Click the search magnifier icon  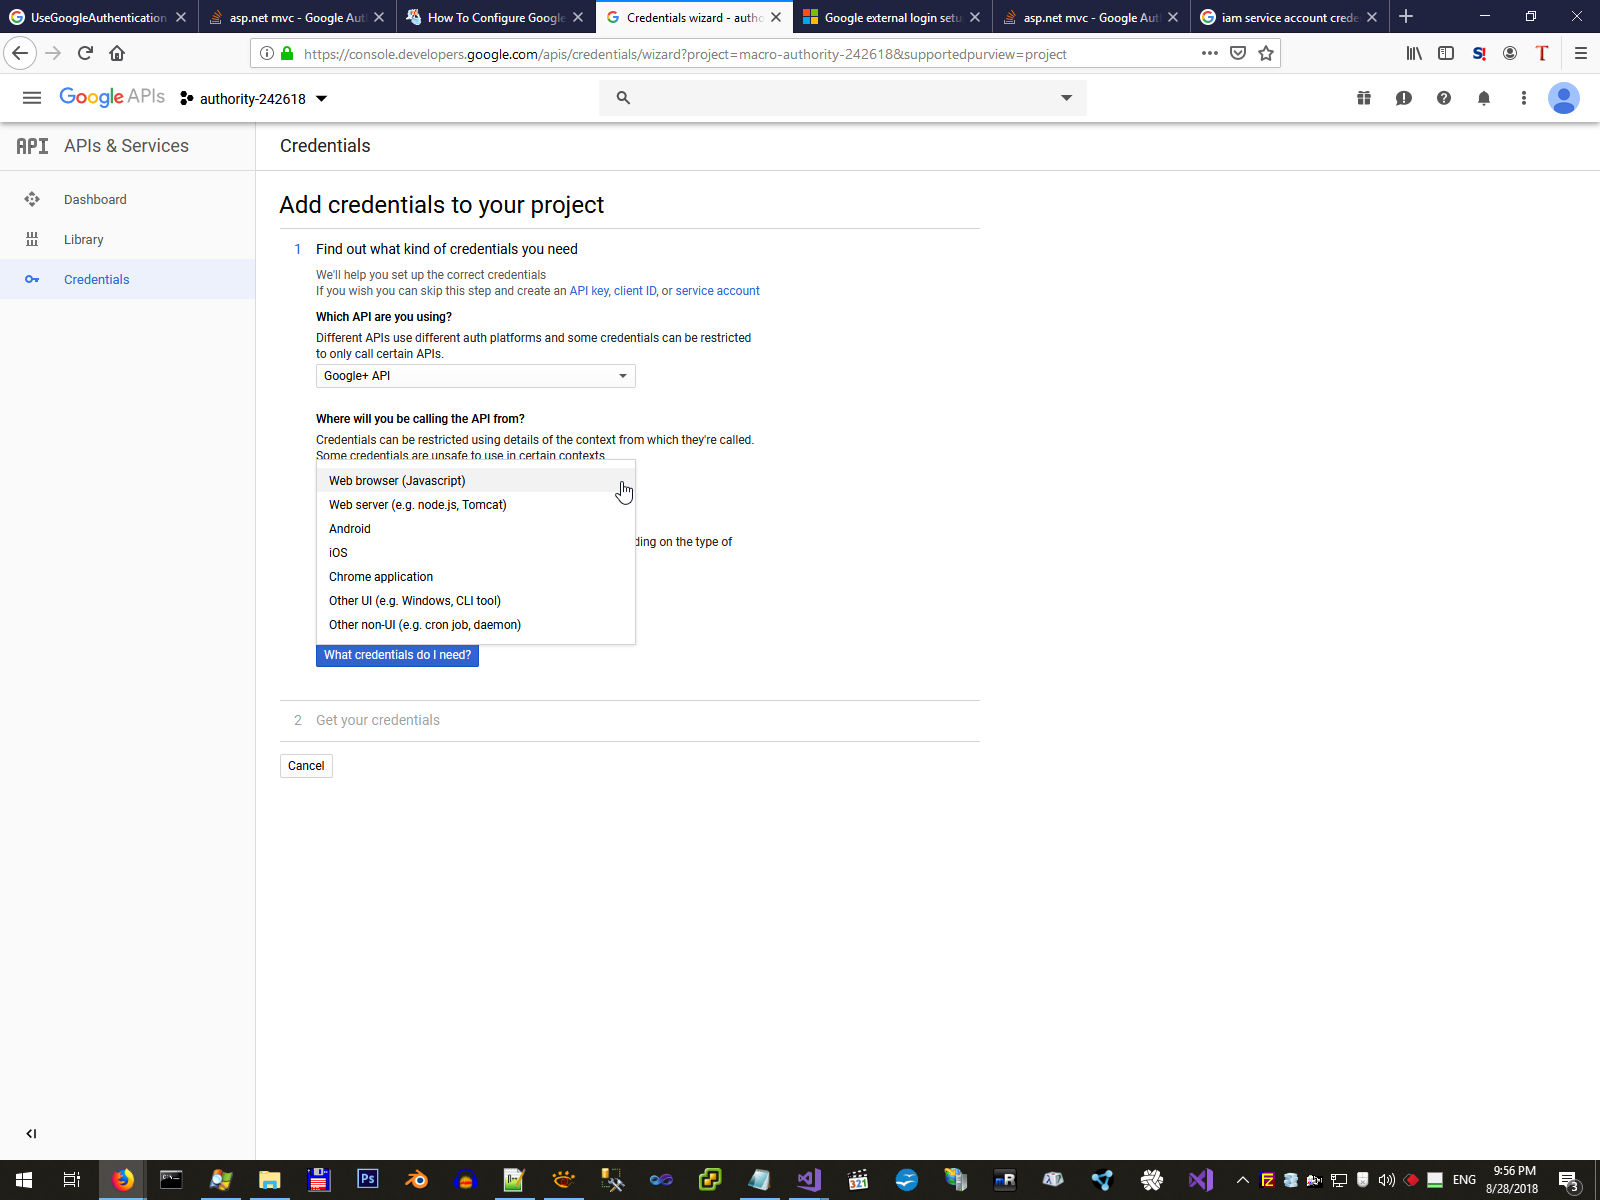click(x=623, y=98)
